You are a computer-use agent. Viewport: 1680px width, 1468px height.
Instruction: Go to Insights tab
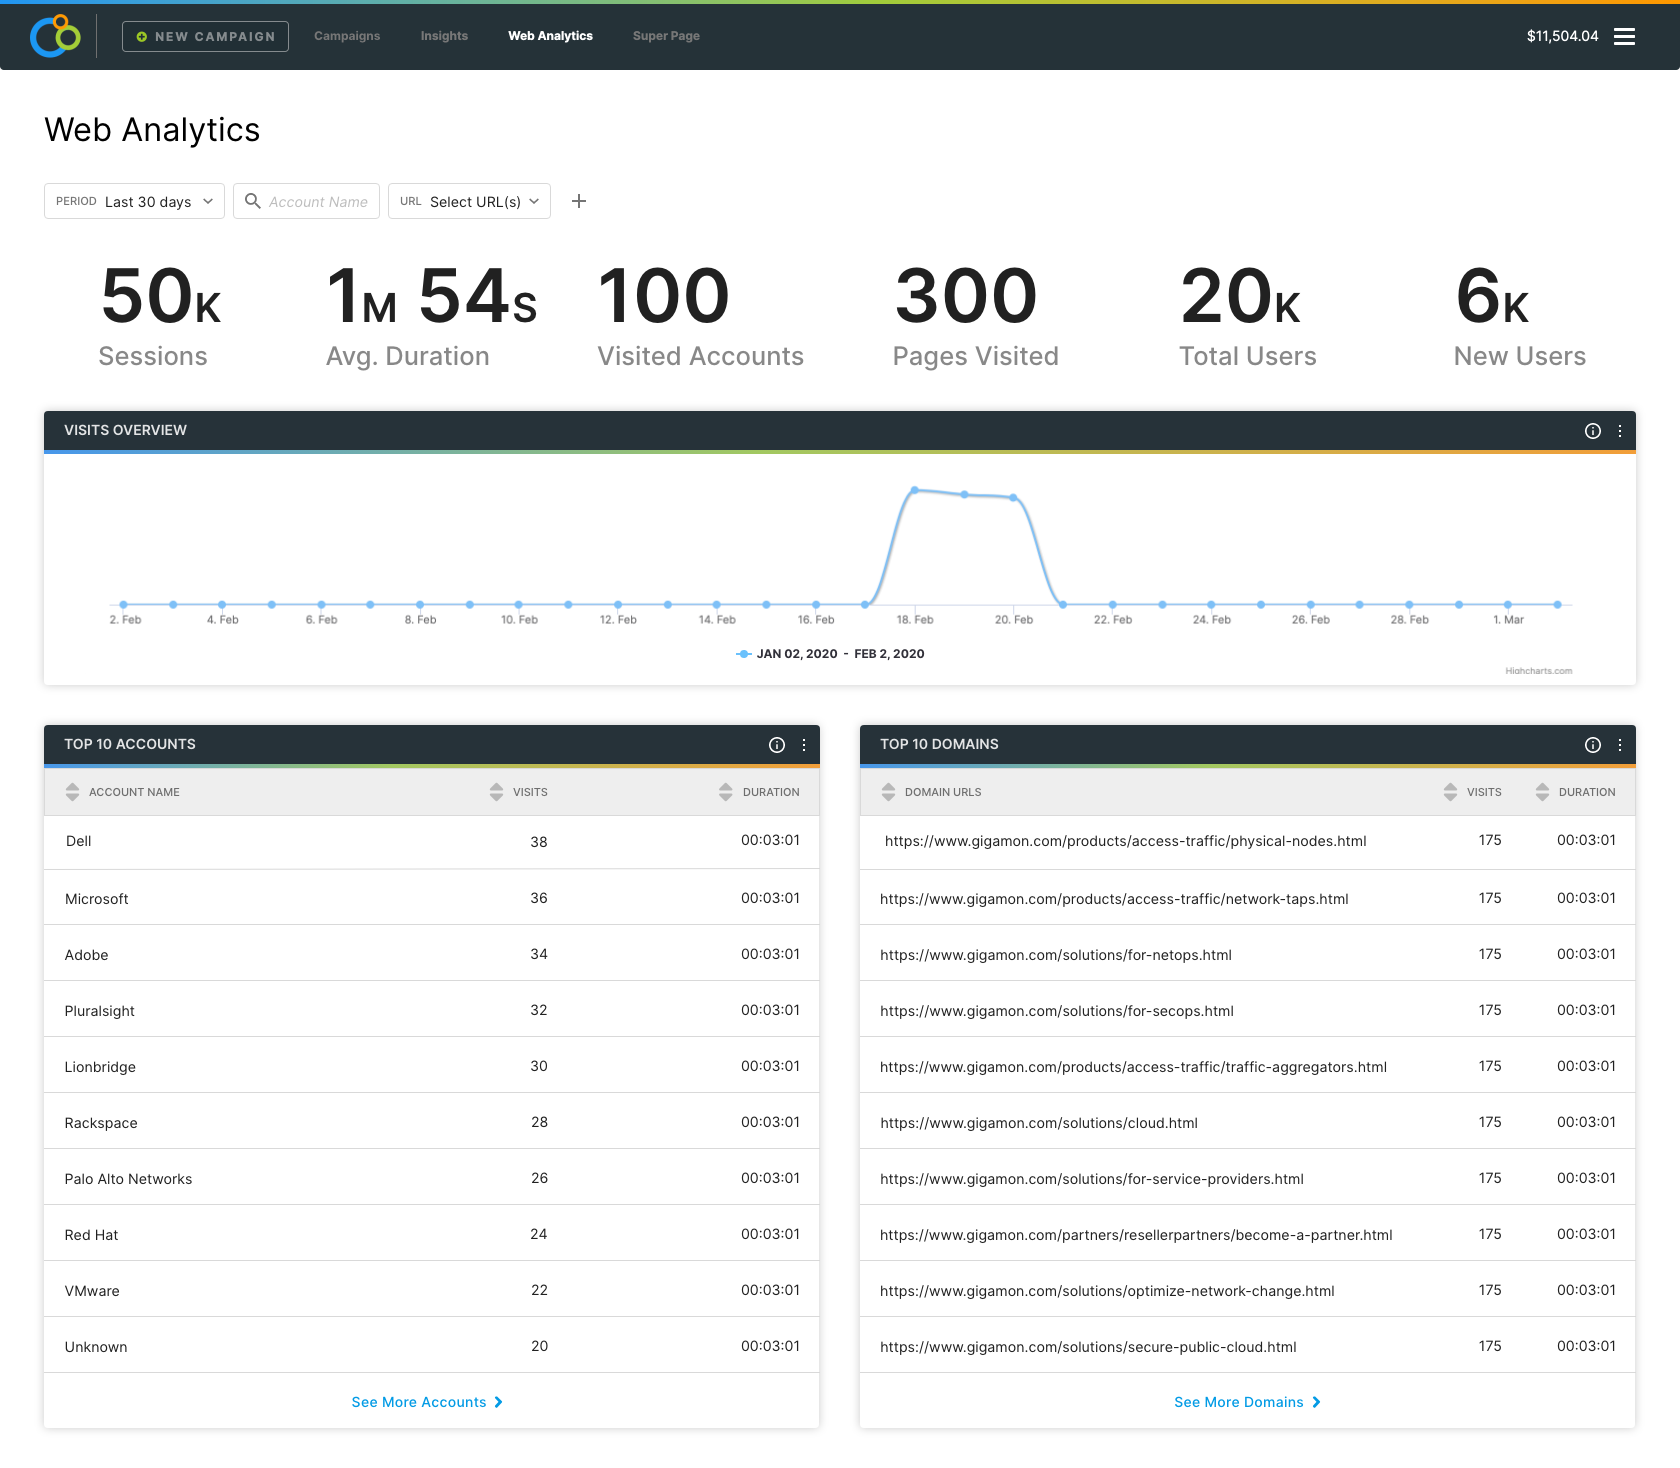(x=444, y=36)
